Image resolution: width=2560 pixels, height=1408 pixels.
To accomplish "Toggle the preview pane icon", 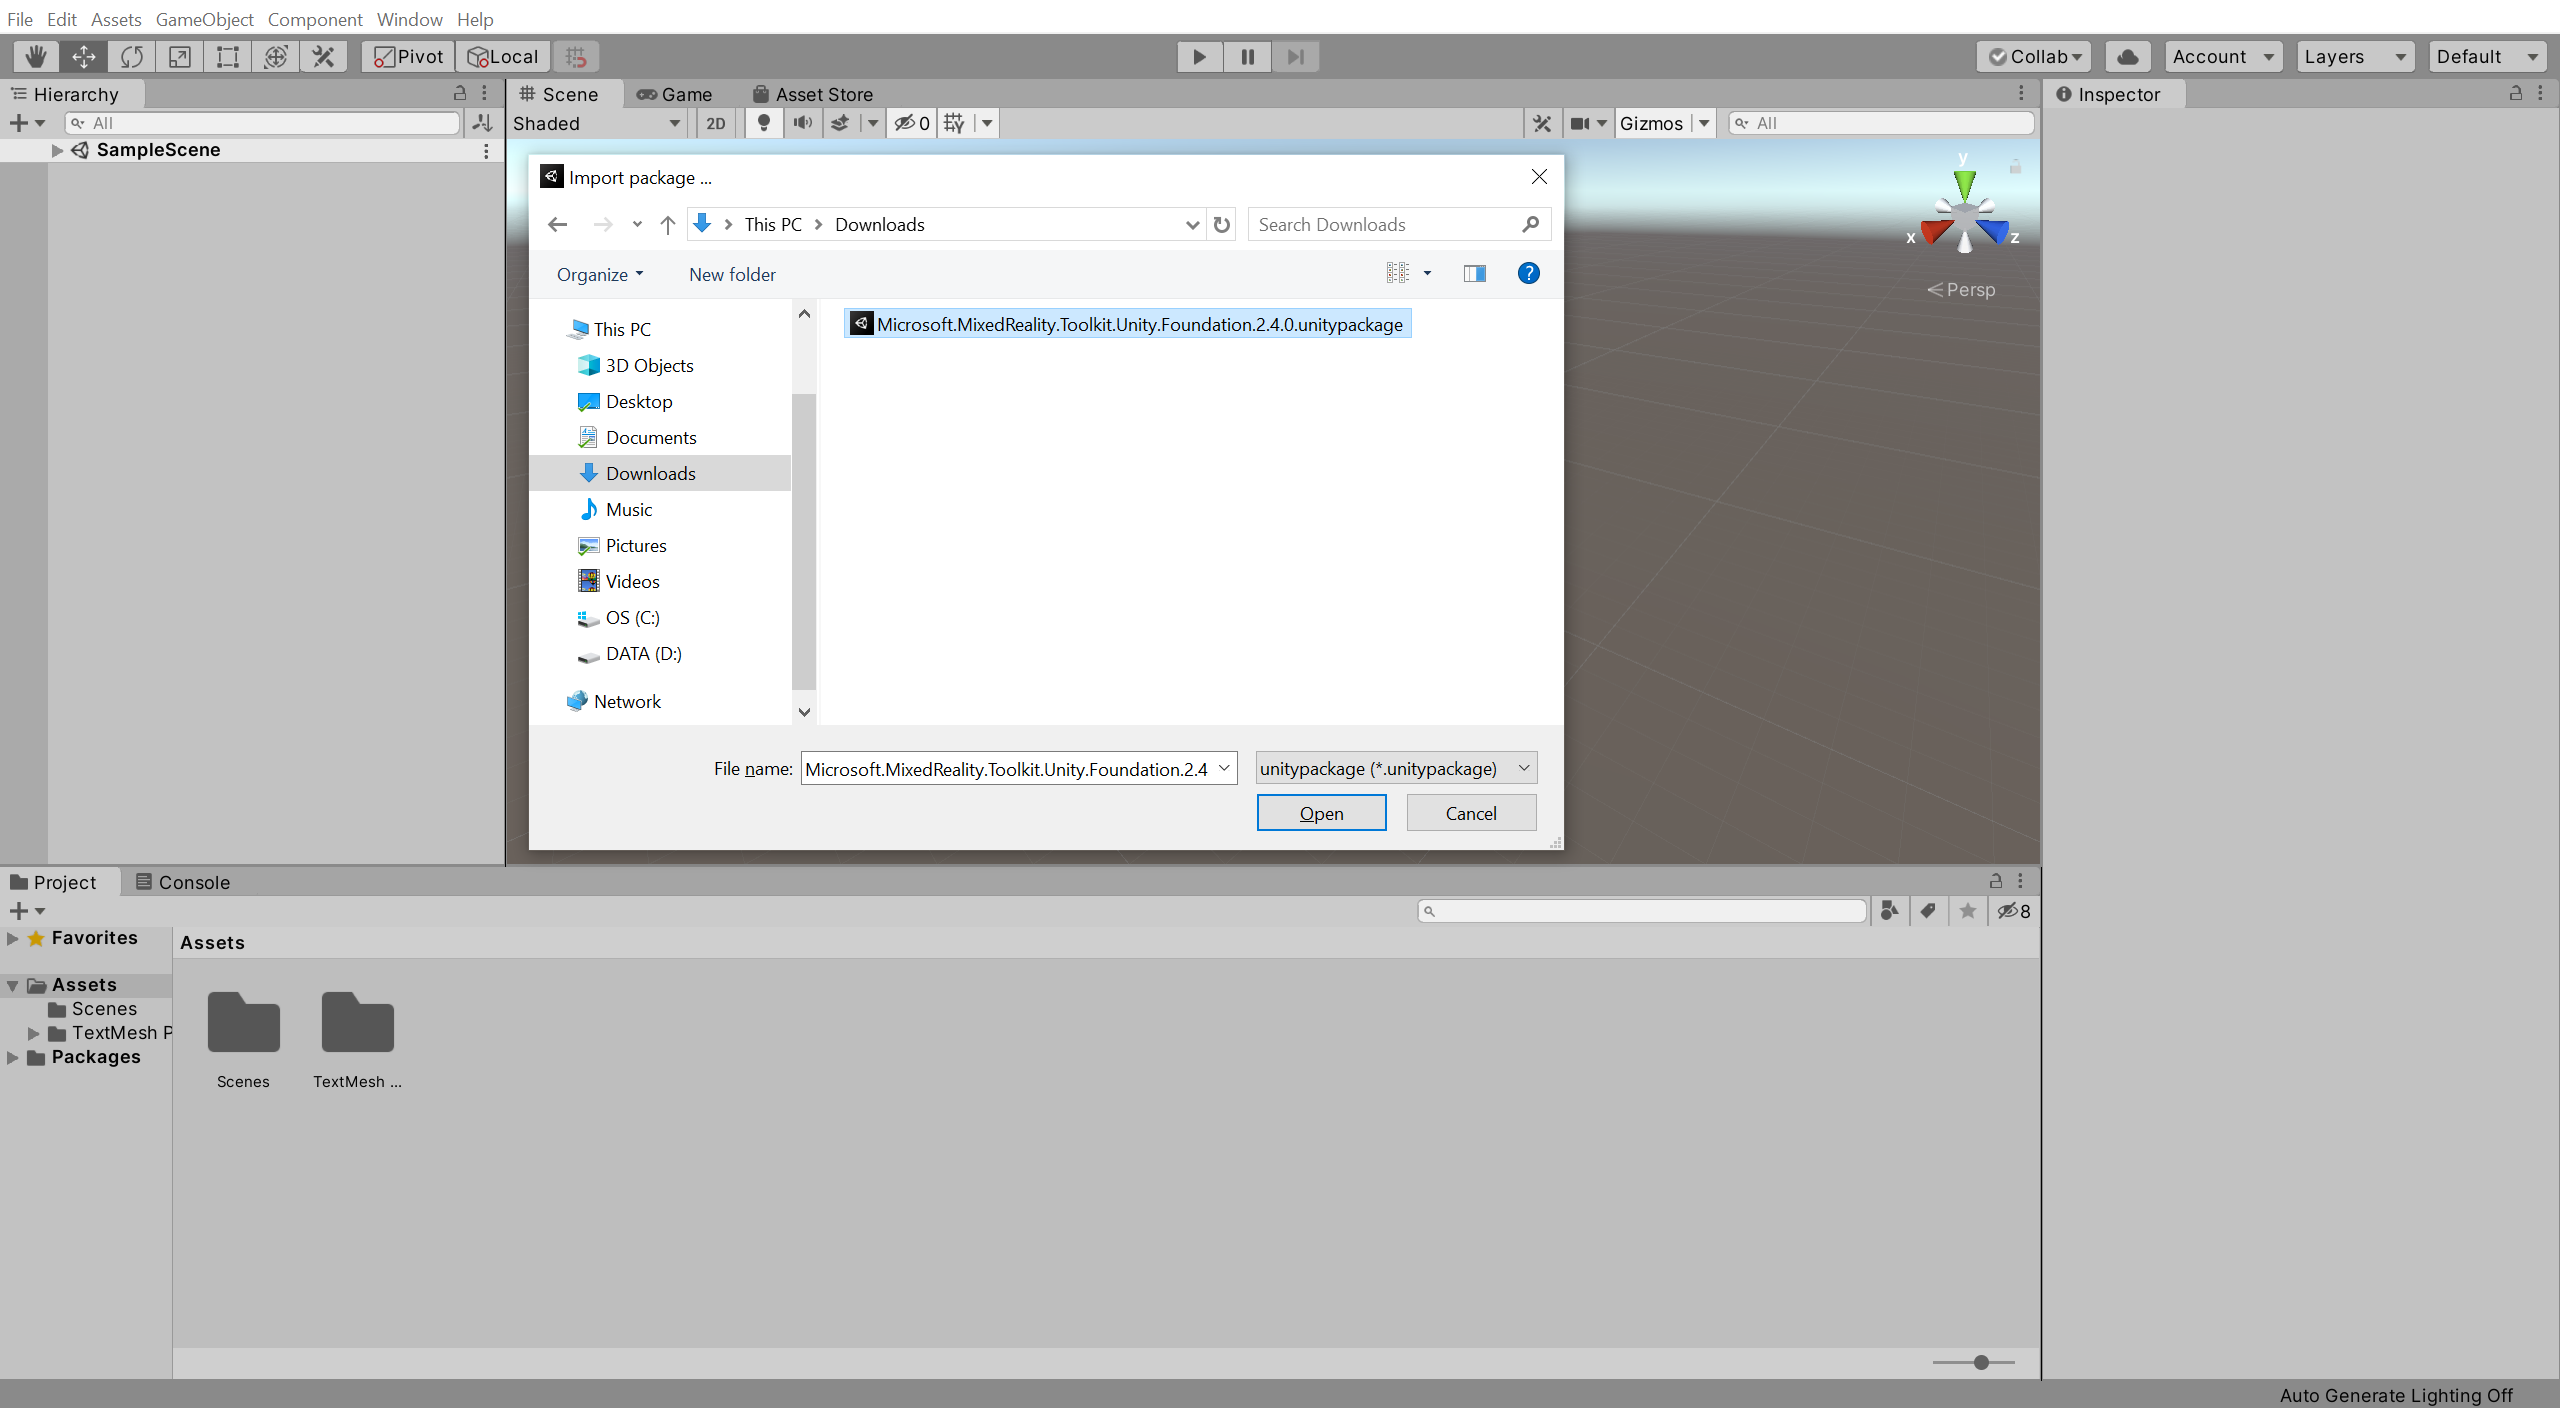I will coord(1474,274).
